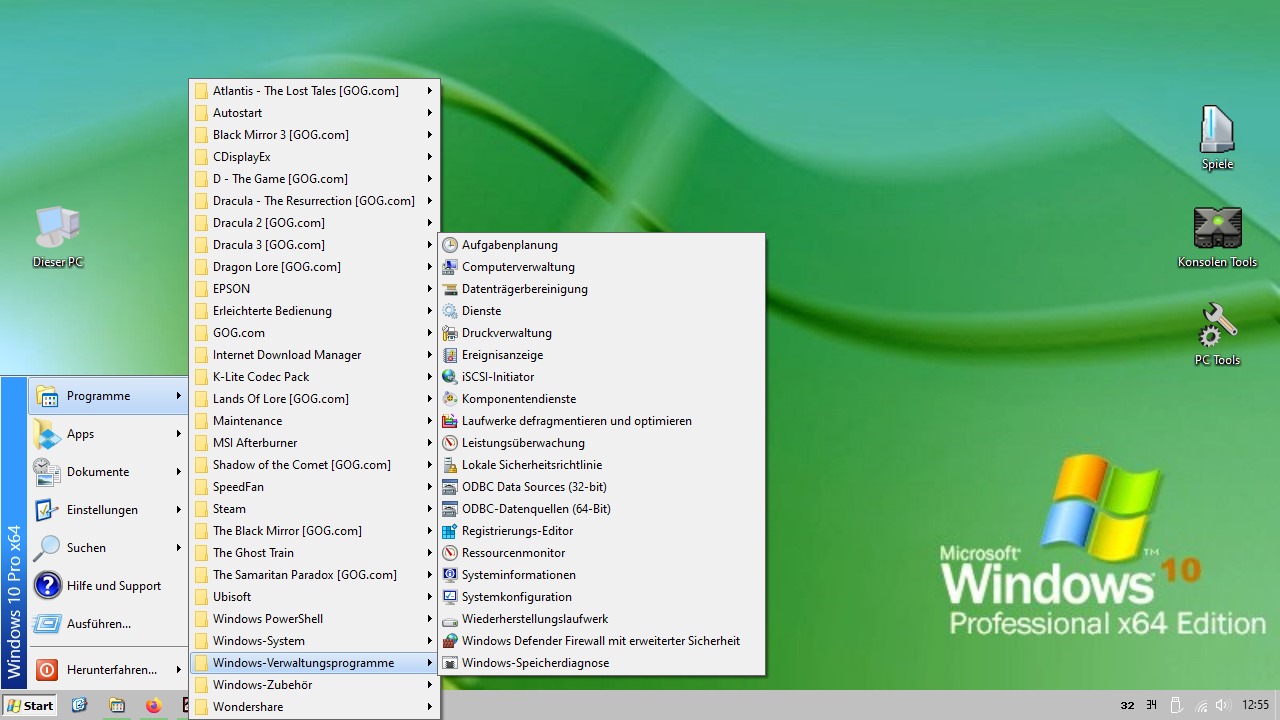The width and height of the screenshot is (1280, 720).
Task: Select the Konsolen Tools desktop icon
Action: 1217,238
